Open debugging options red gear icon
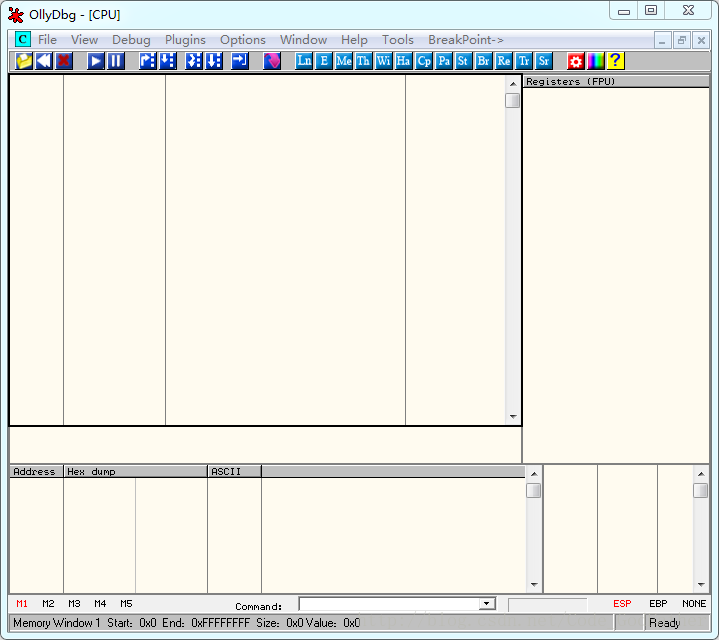Screen dimensions: 719x640 coord(575,61)
